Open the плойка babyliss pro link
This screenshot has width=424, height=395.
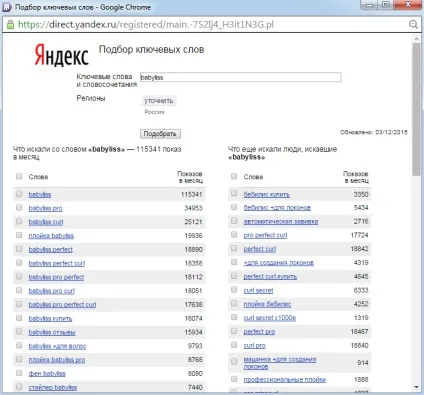(57, 360)
